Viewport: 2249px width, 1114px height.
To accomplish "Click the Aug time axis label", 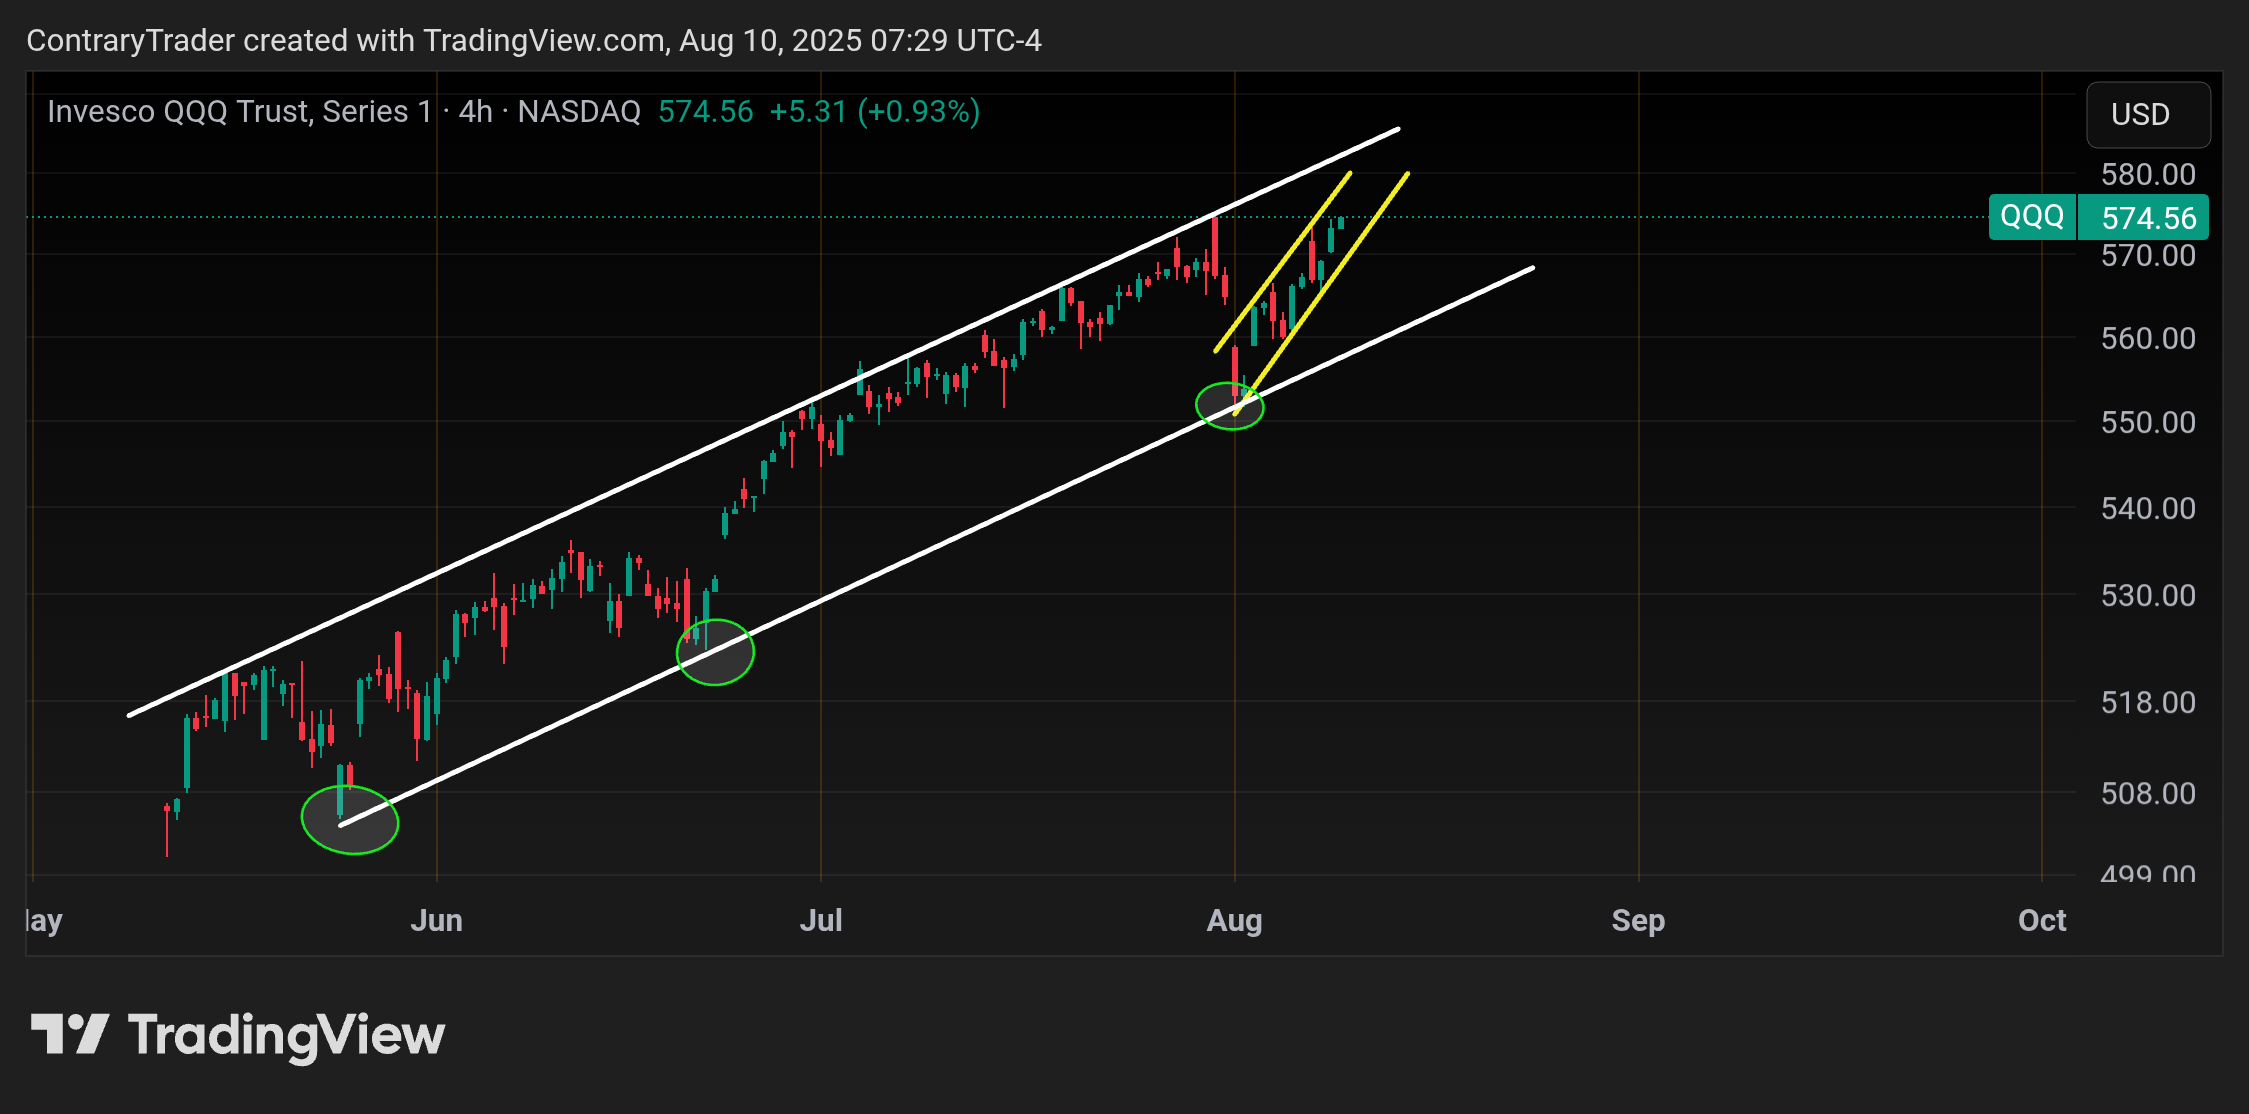I will point(1235,920).
